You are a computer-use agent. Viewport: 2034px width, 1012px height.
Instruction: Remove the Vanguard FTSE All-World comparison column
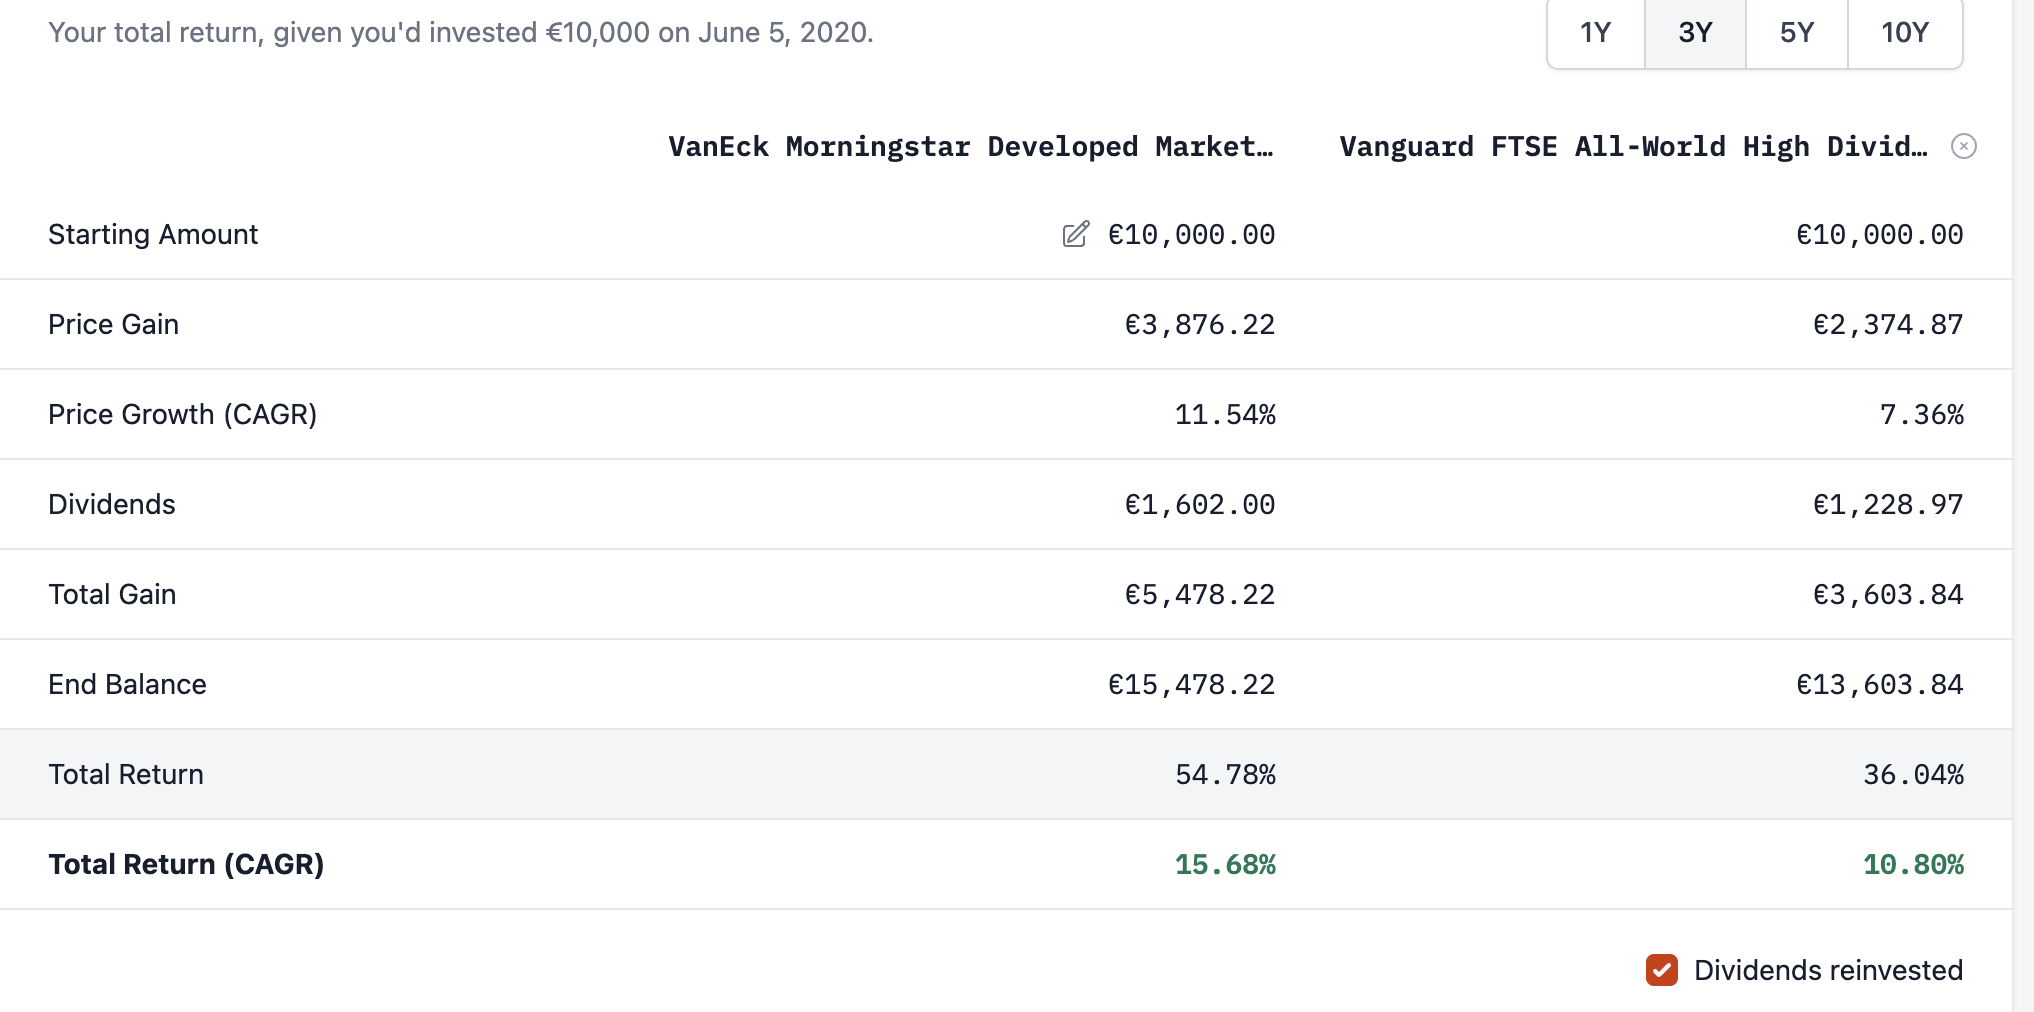[1963, 147]
